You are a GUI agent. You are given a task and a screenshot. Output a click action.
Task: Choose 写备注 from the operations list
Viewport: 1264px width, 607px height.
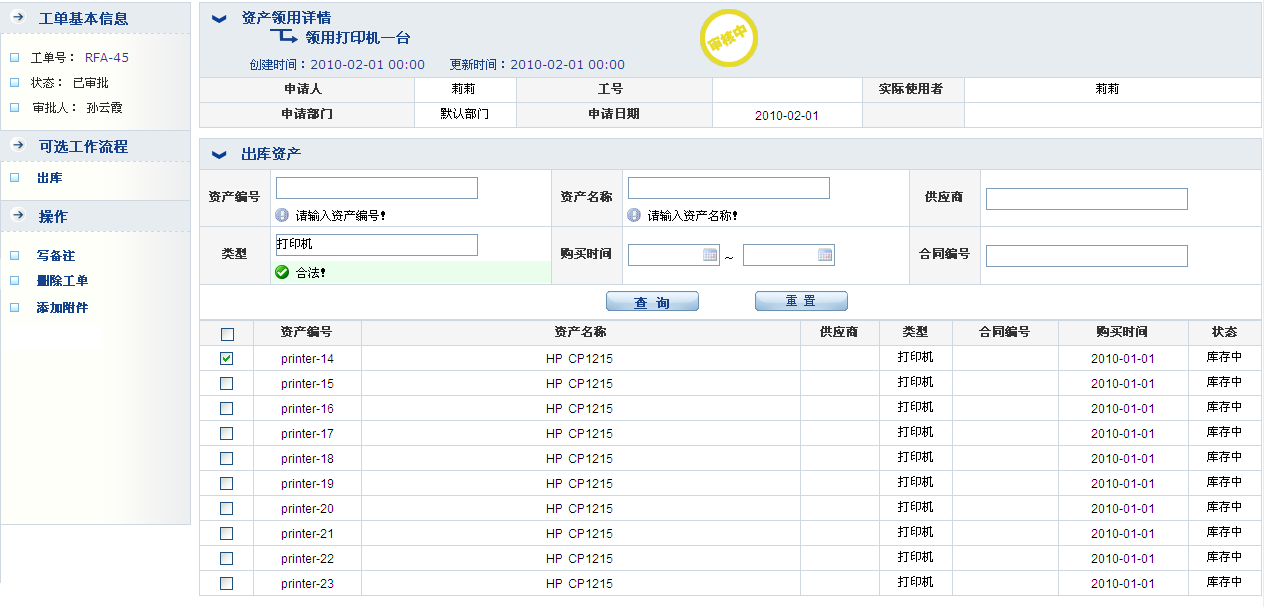(x=55, y=256)
